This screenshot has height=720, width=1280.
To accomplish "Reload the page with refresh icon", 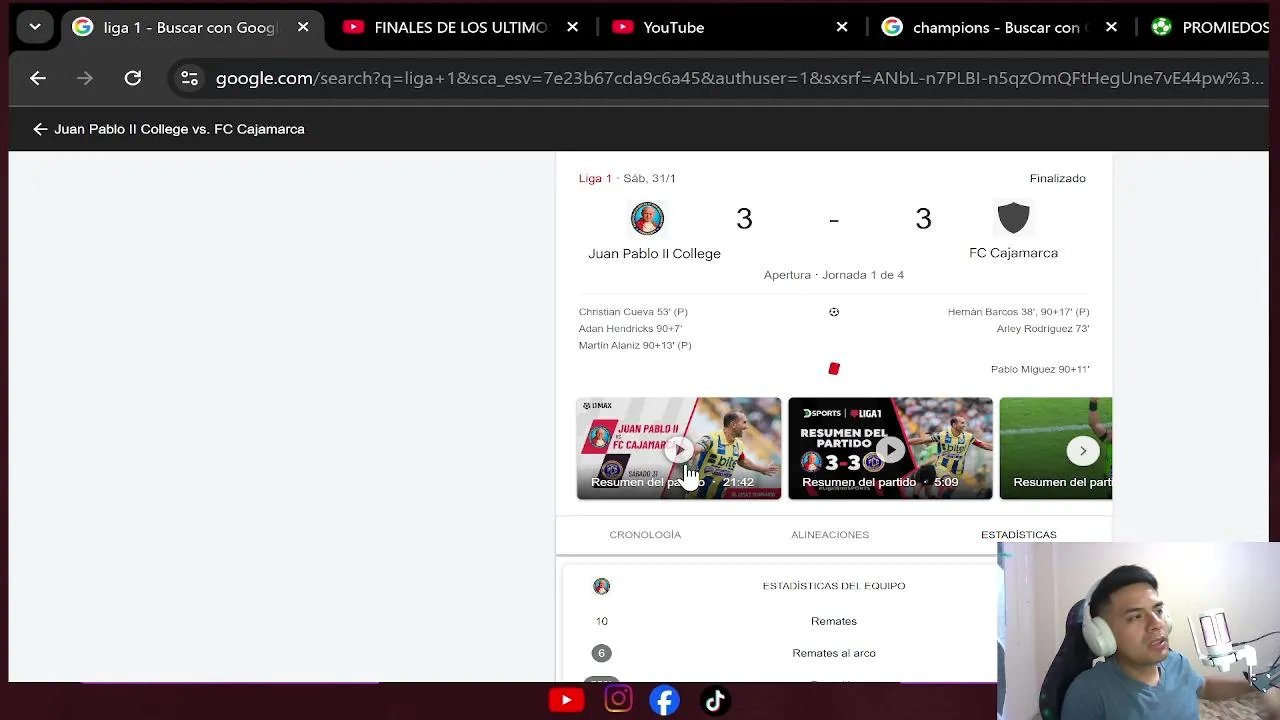I will 132,78.
